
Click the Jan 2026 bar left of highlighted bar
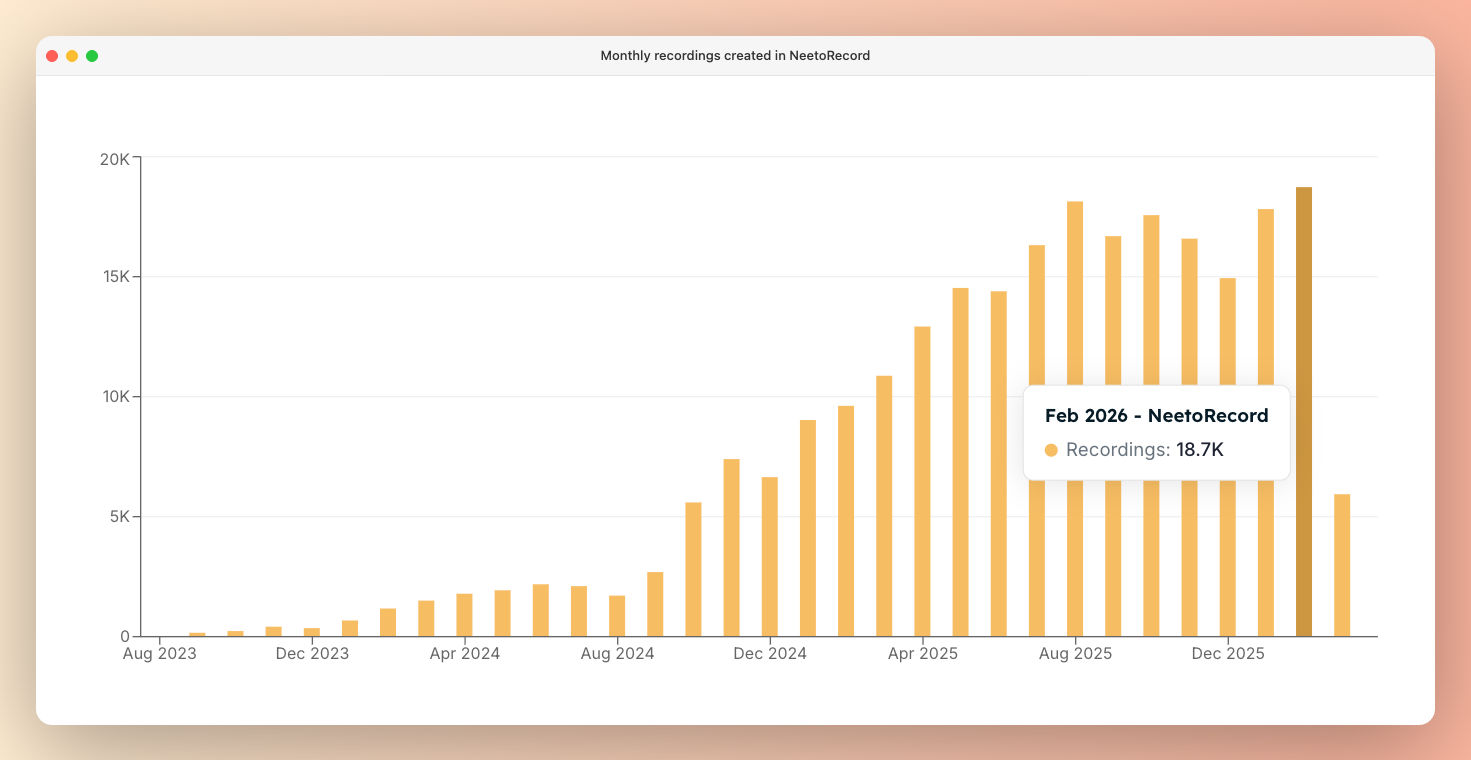pos(1266,300)
